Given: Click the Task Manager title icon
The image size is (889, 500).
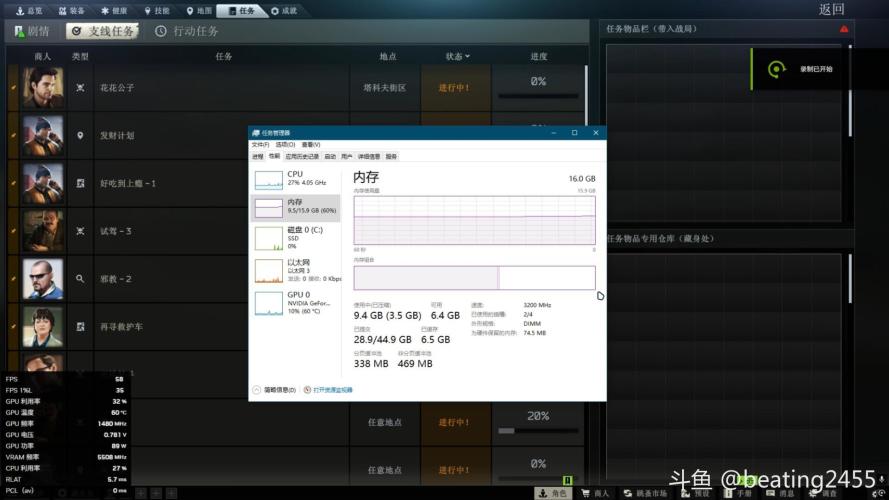Looking at the screenshot, I should click(256, 133).
